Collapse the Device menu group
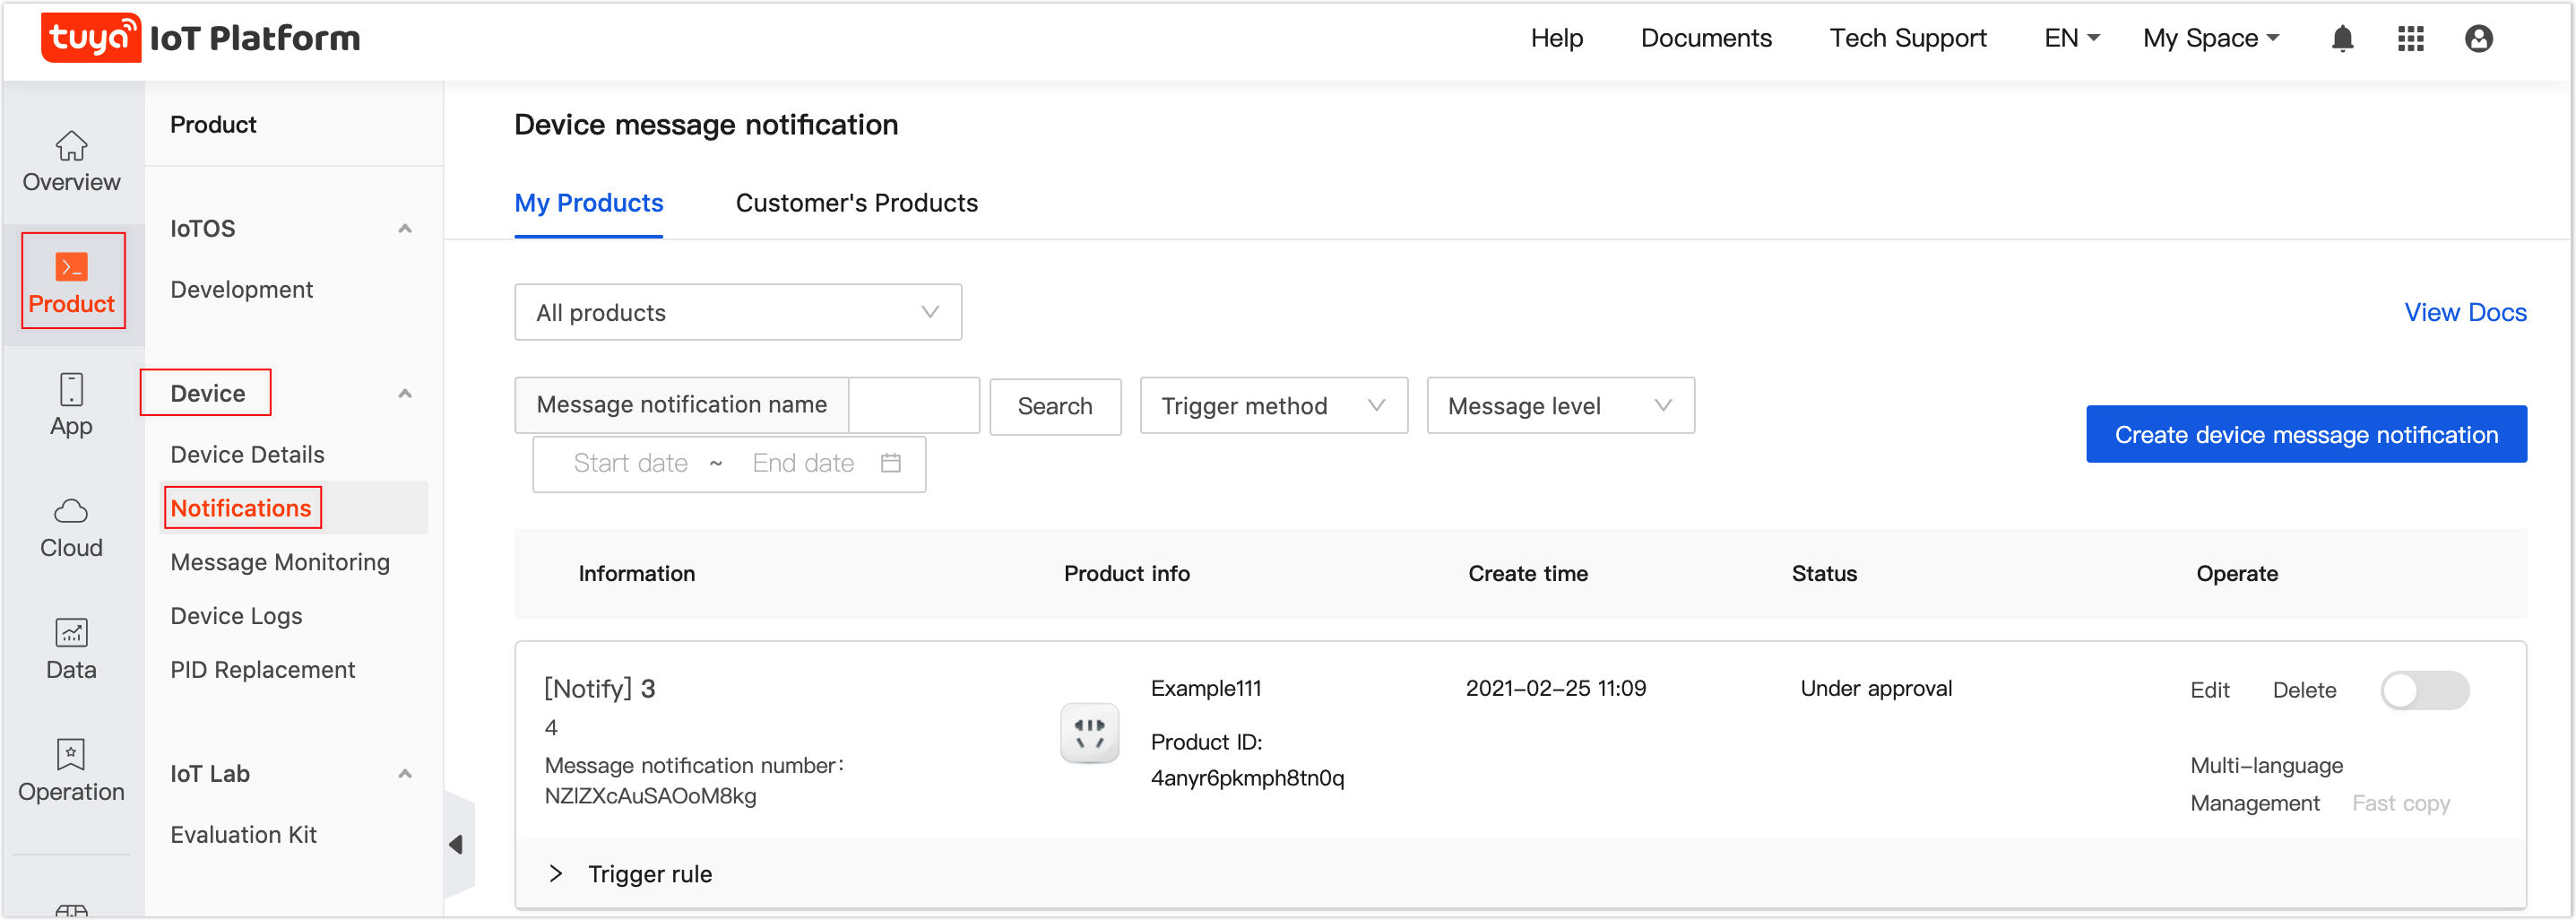 (405, 394)
